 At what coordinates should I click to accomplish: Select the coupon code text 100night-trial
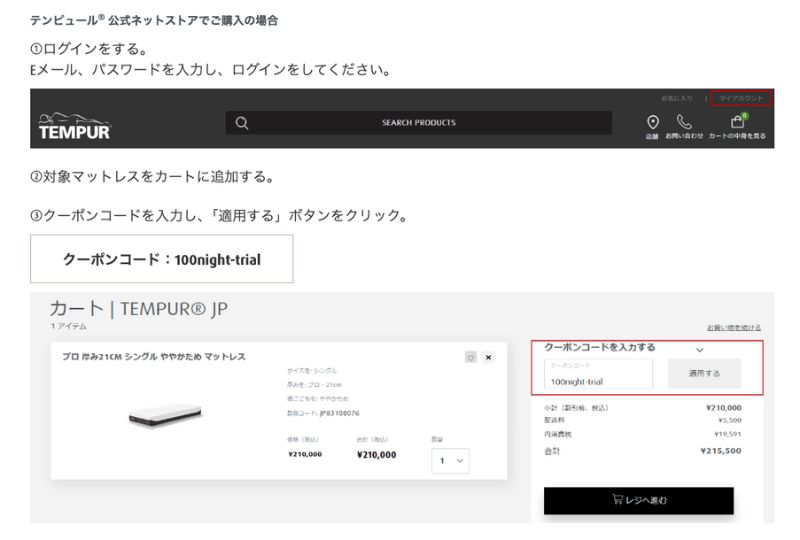218,260
